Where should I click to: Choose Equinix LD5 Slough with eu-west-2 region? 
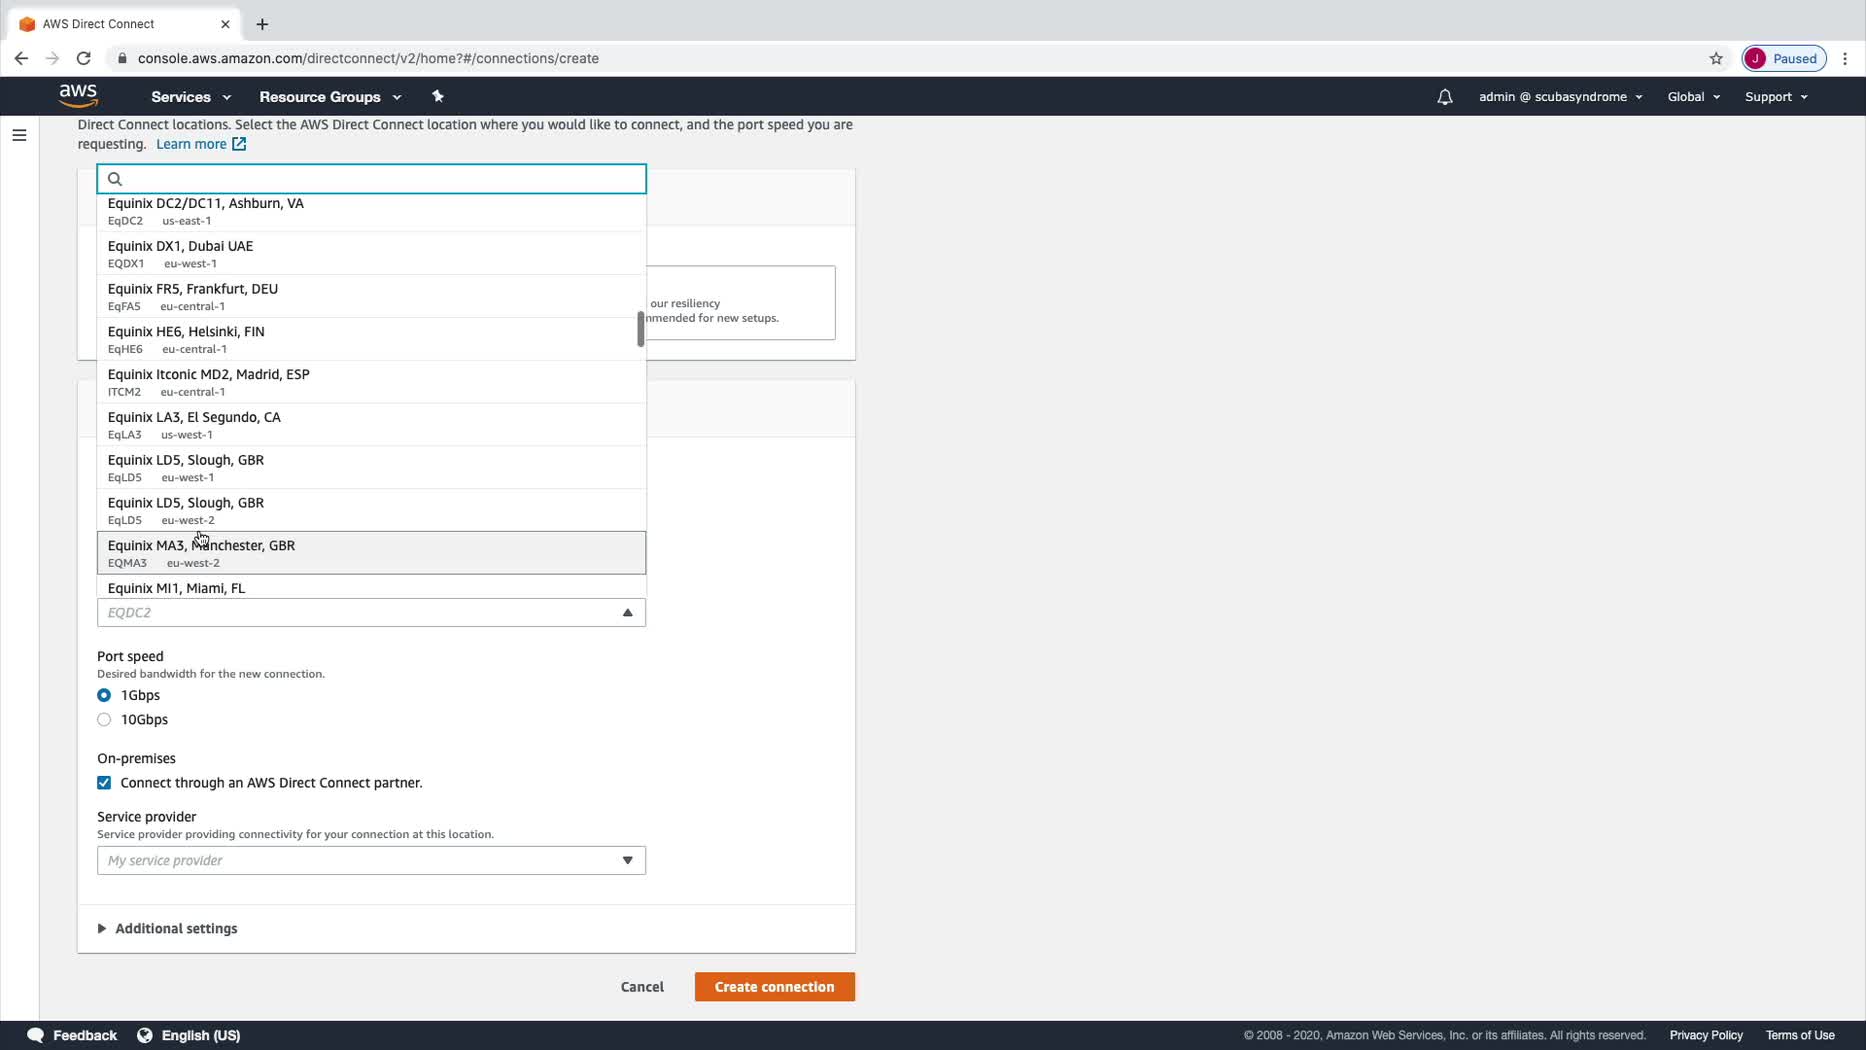coord(371,511)
